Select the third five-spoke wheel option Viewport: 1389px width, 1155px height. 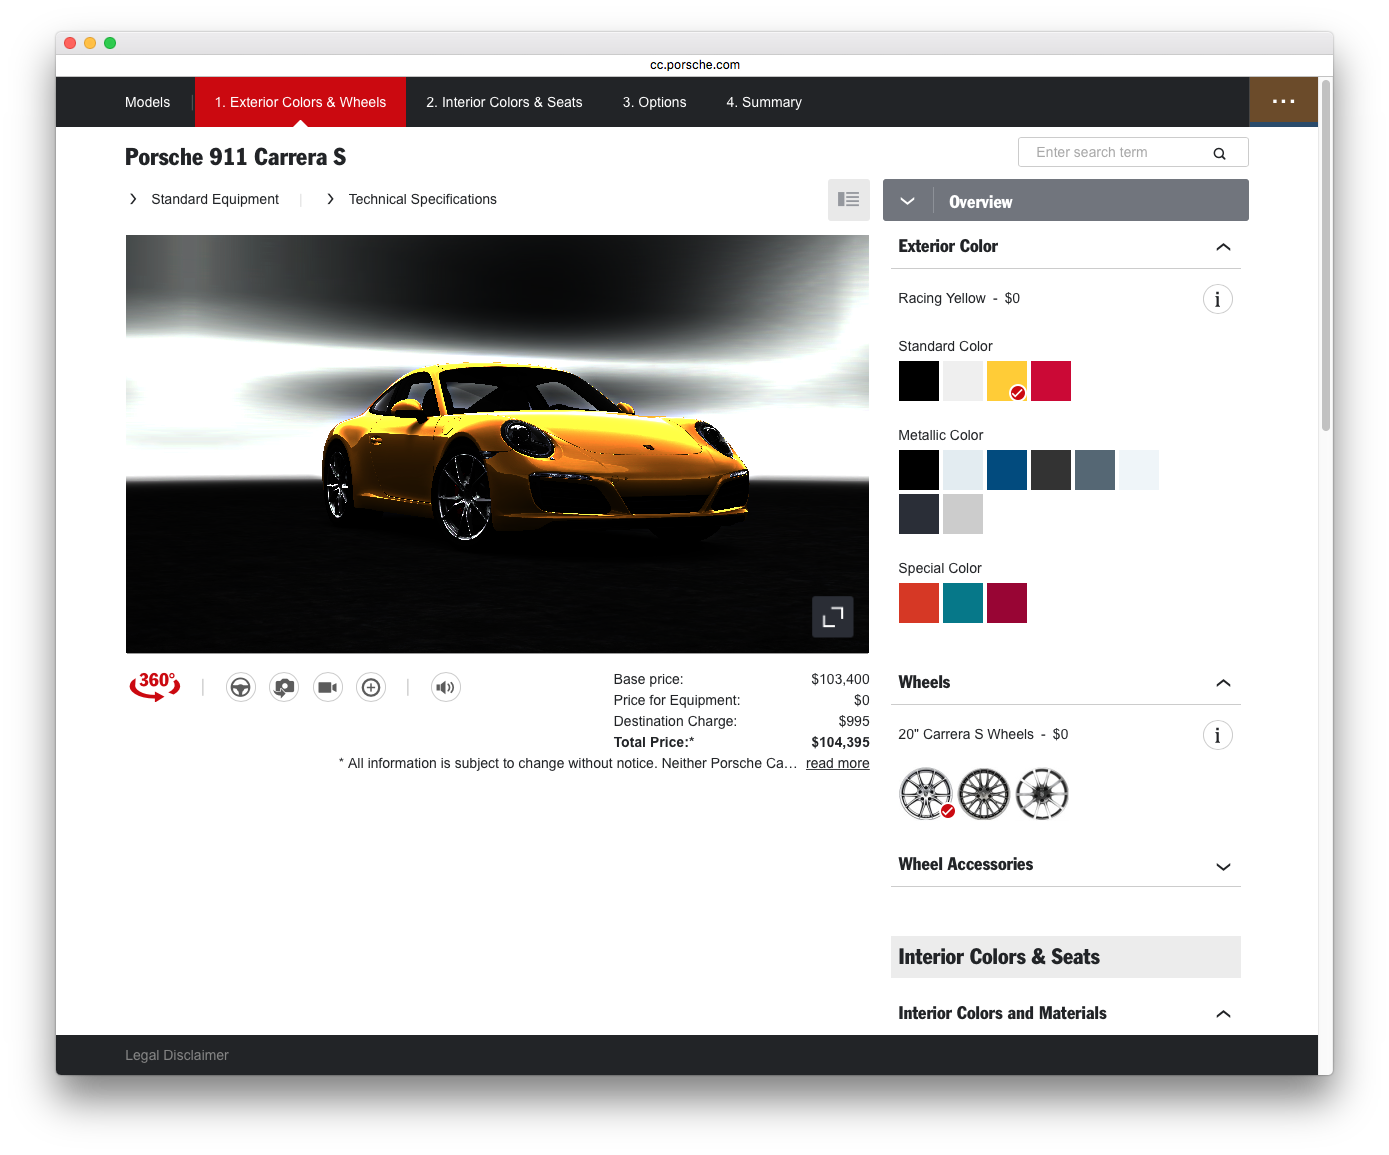click(x=1042, y=794)
